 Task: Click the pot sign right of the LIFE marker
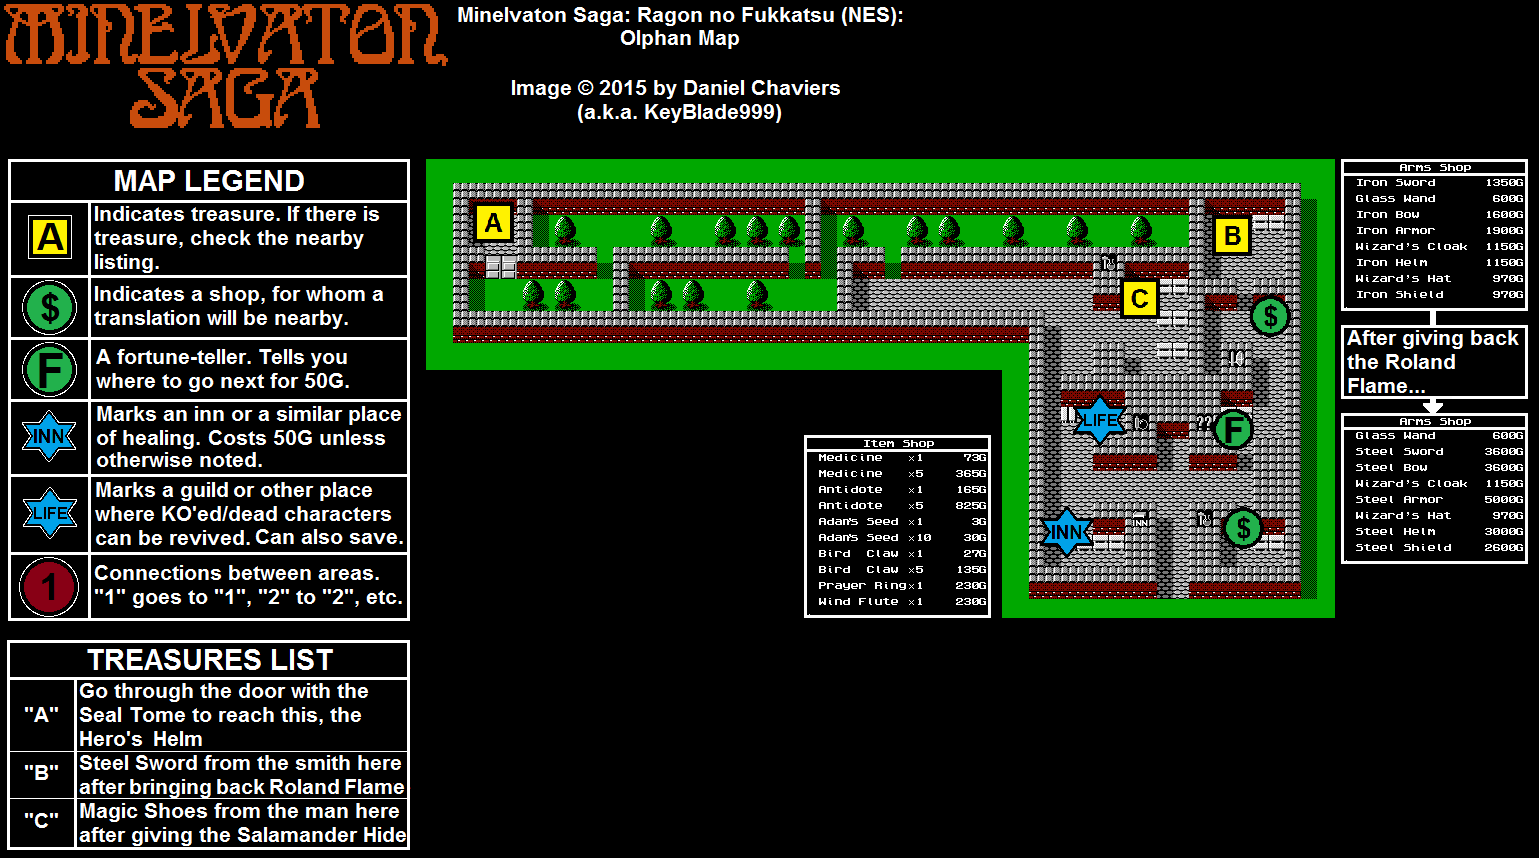(1140, 423)
